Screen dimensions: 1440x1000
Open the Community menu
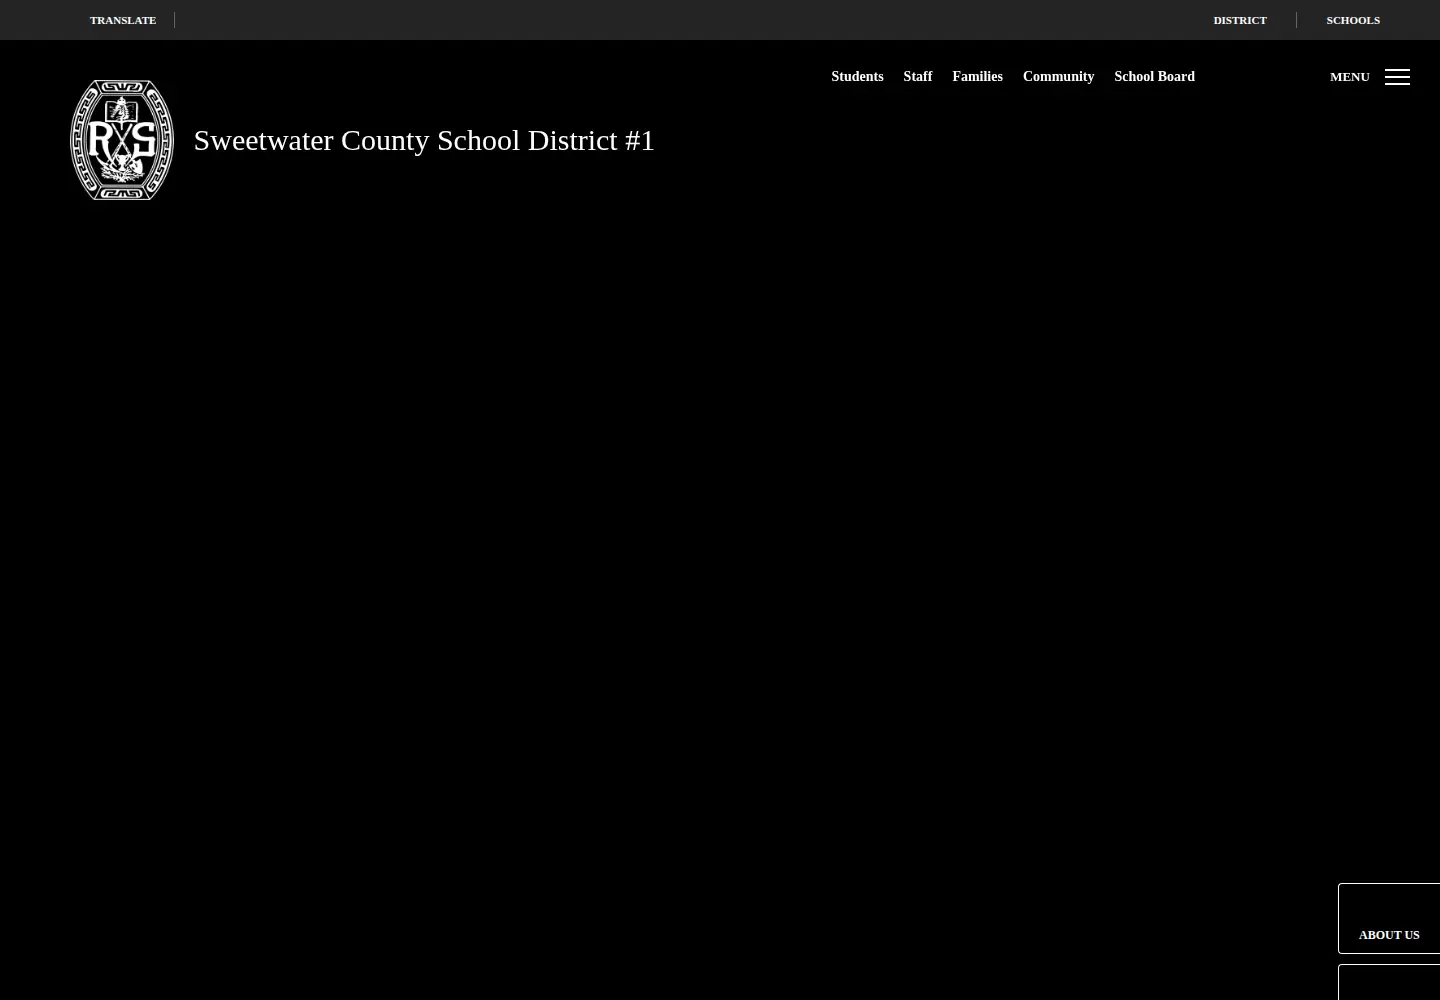(x=1058, y=77)
